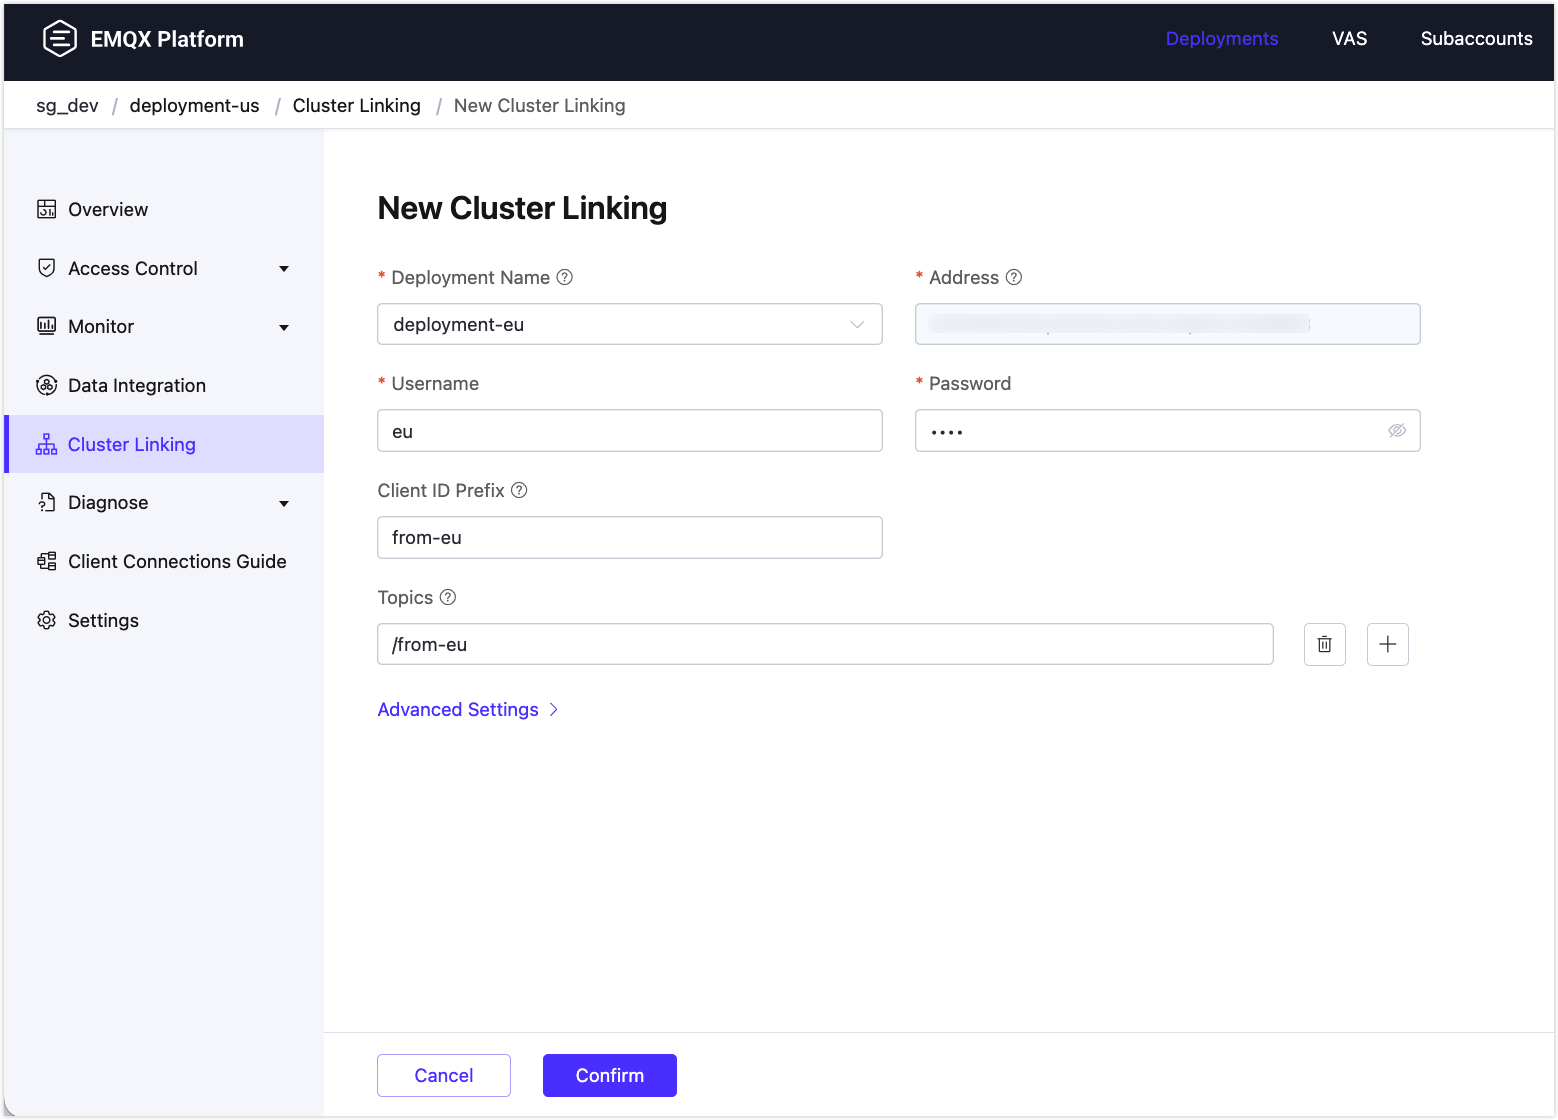Open the Overview sidebar icon

[x=46, y=209]
